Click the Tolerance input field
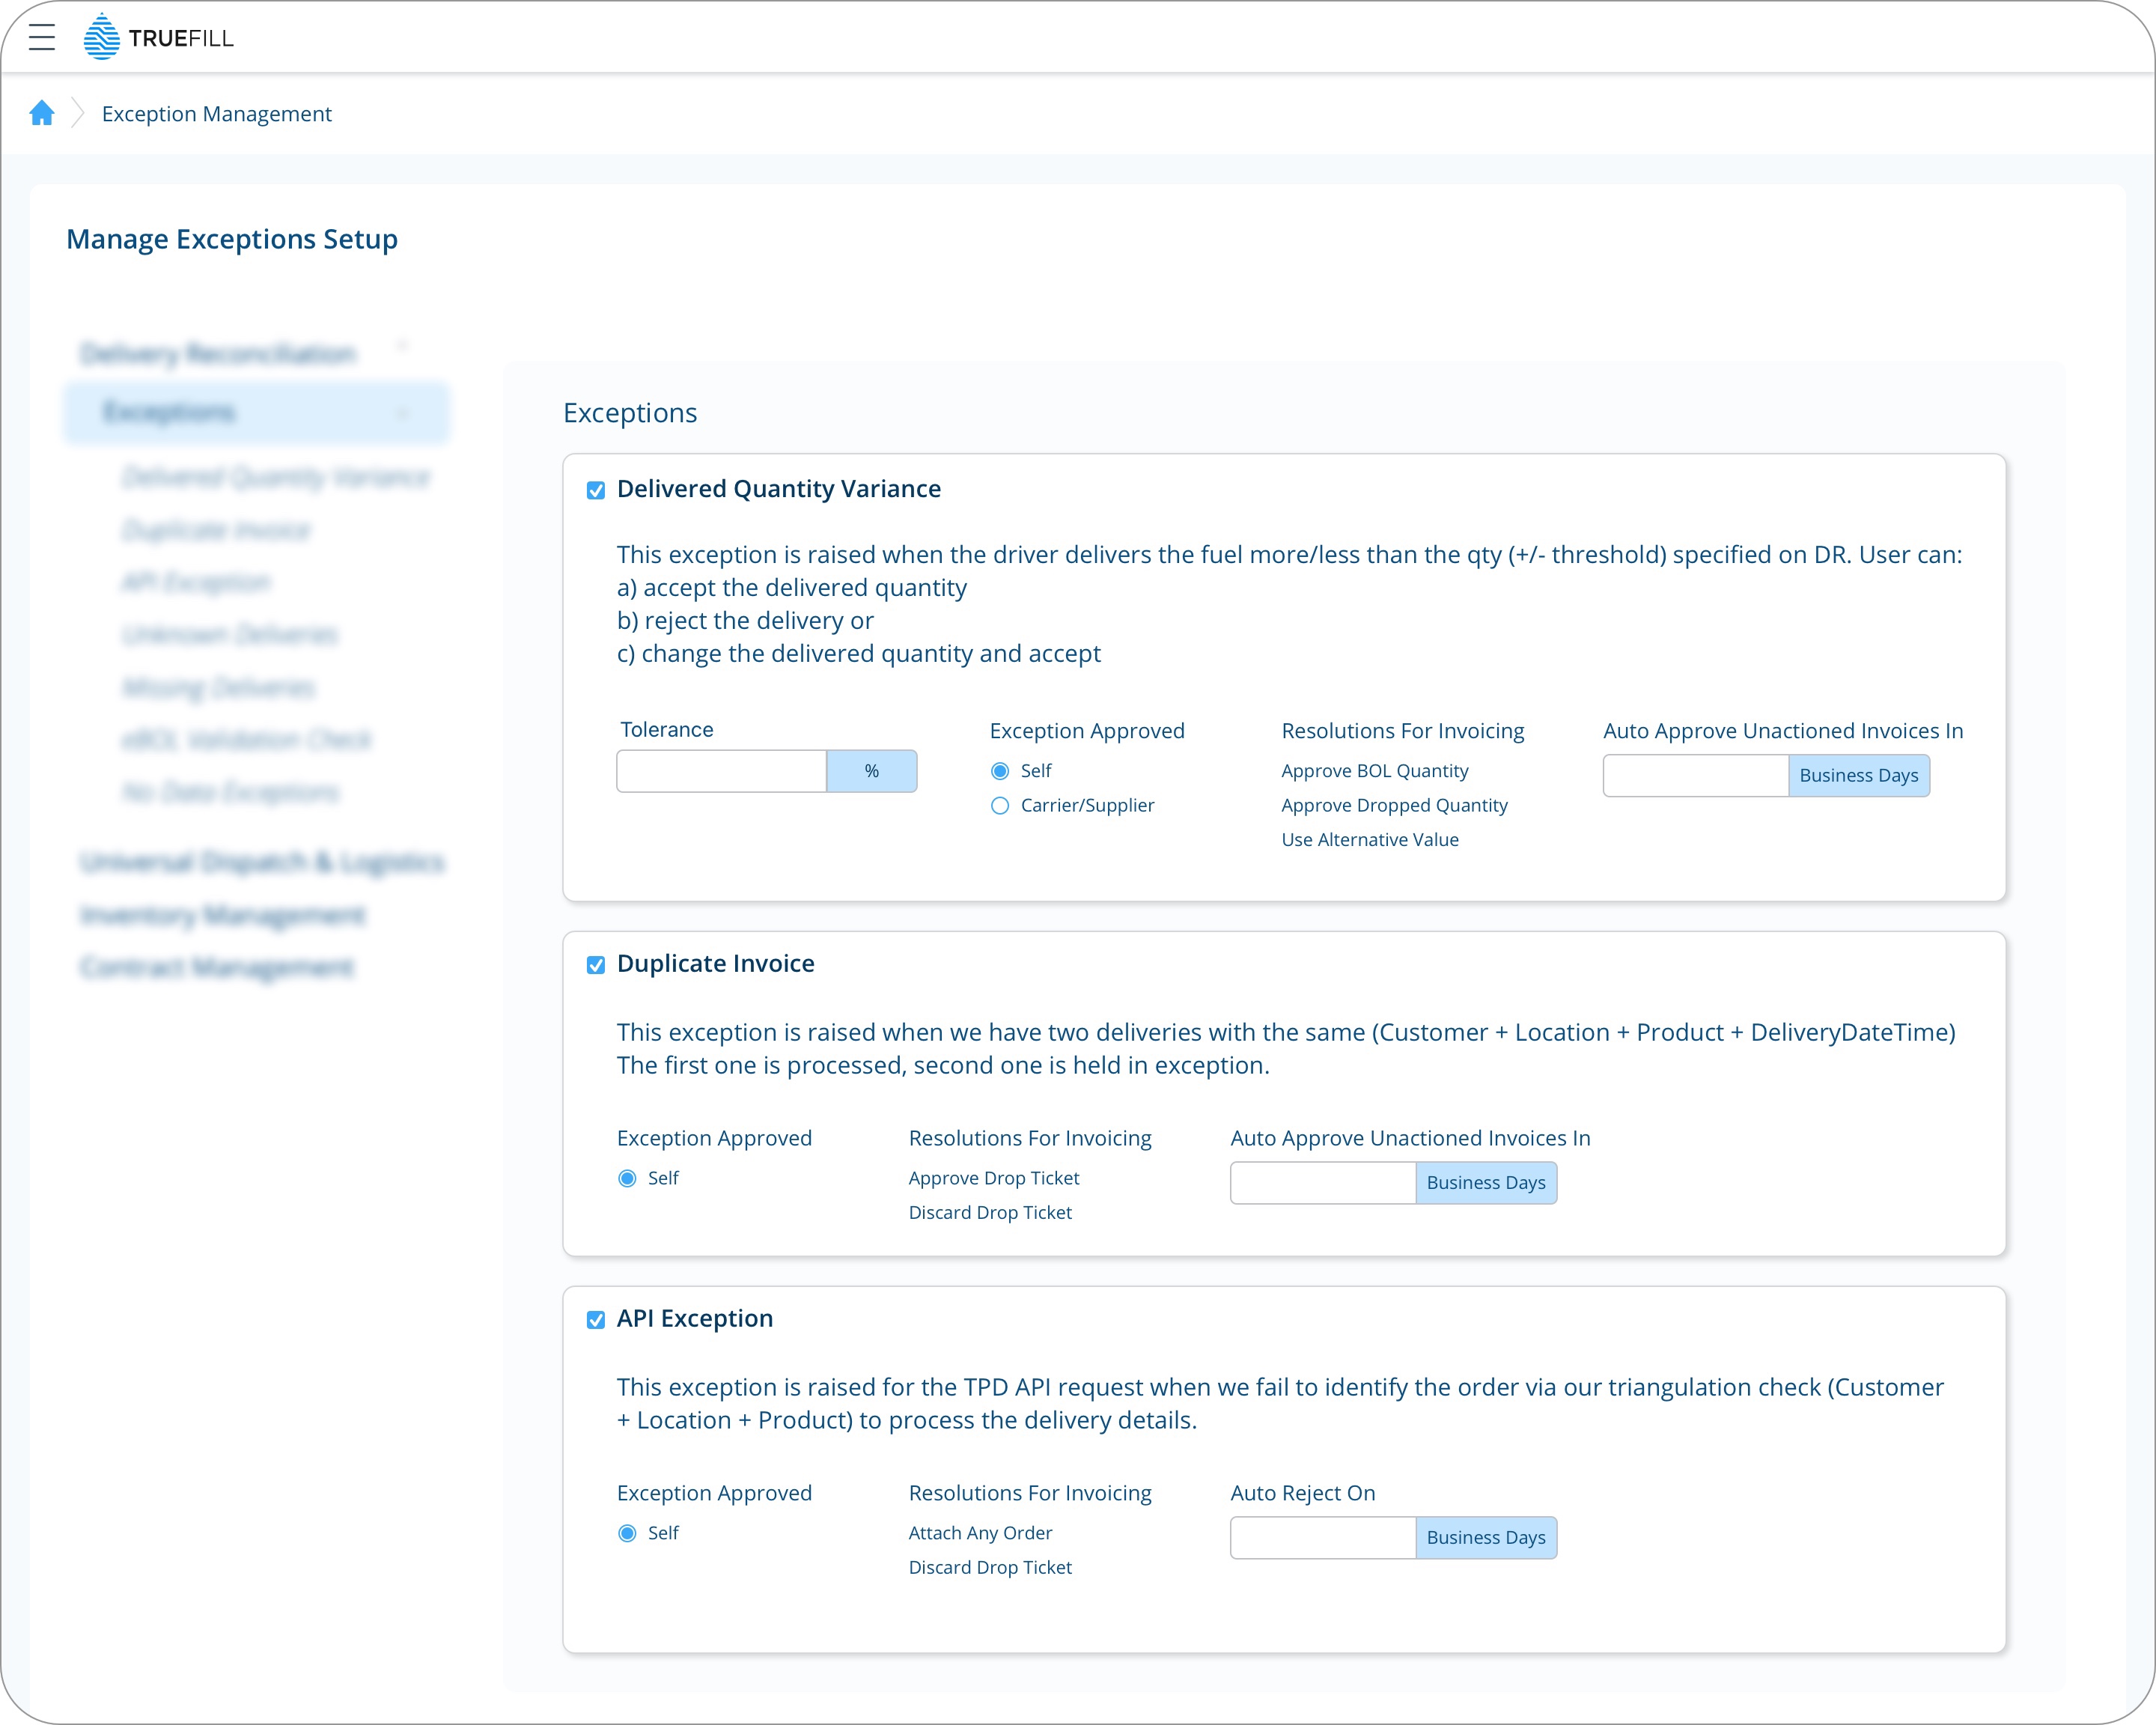This screenshot has height=1725, width=2156. pyautogui.click(x=721, y=771)
